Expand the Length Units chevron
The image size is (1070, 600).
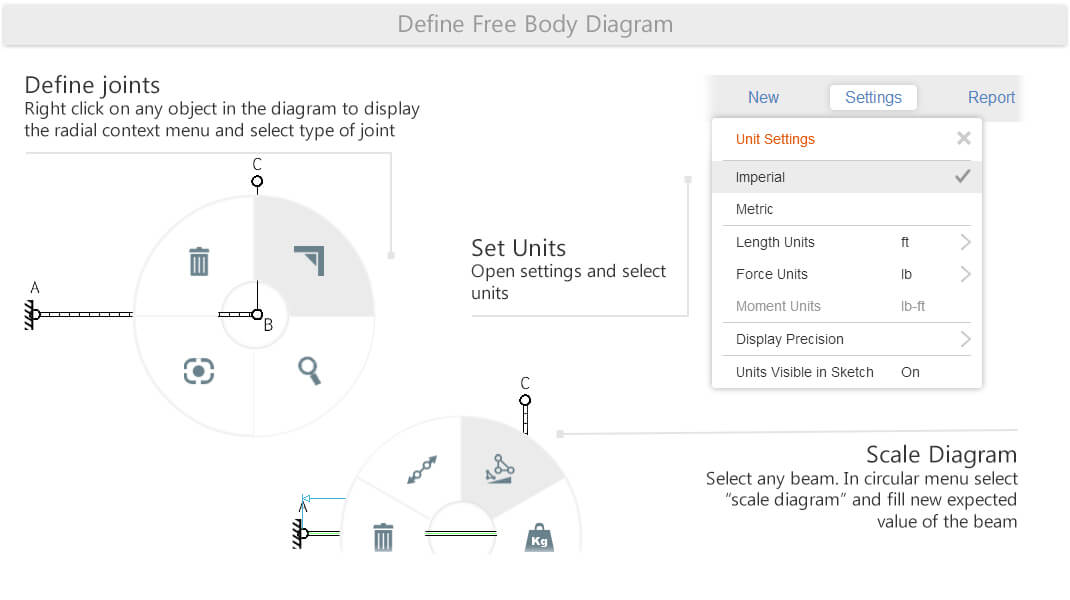pyautogui.click(x=965, y=242)
